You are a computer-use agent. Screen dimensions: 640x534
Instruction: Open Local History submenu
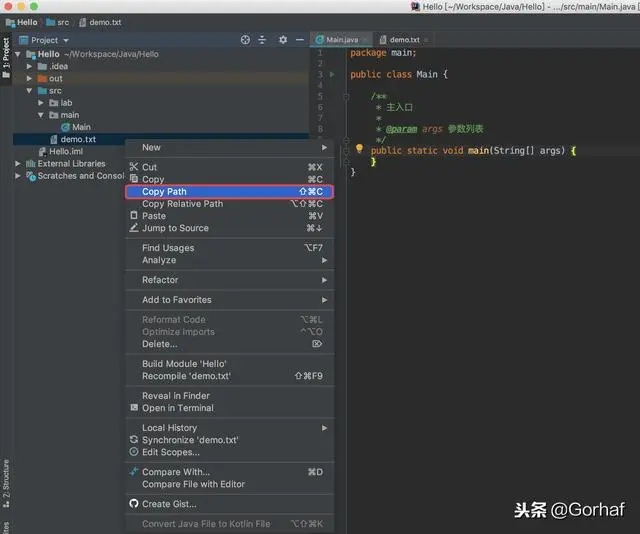pyautogui.click(x=230, y=428)
